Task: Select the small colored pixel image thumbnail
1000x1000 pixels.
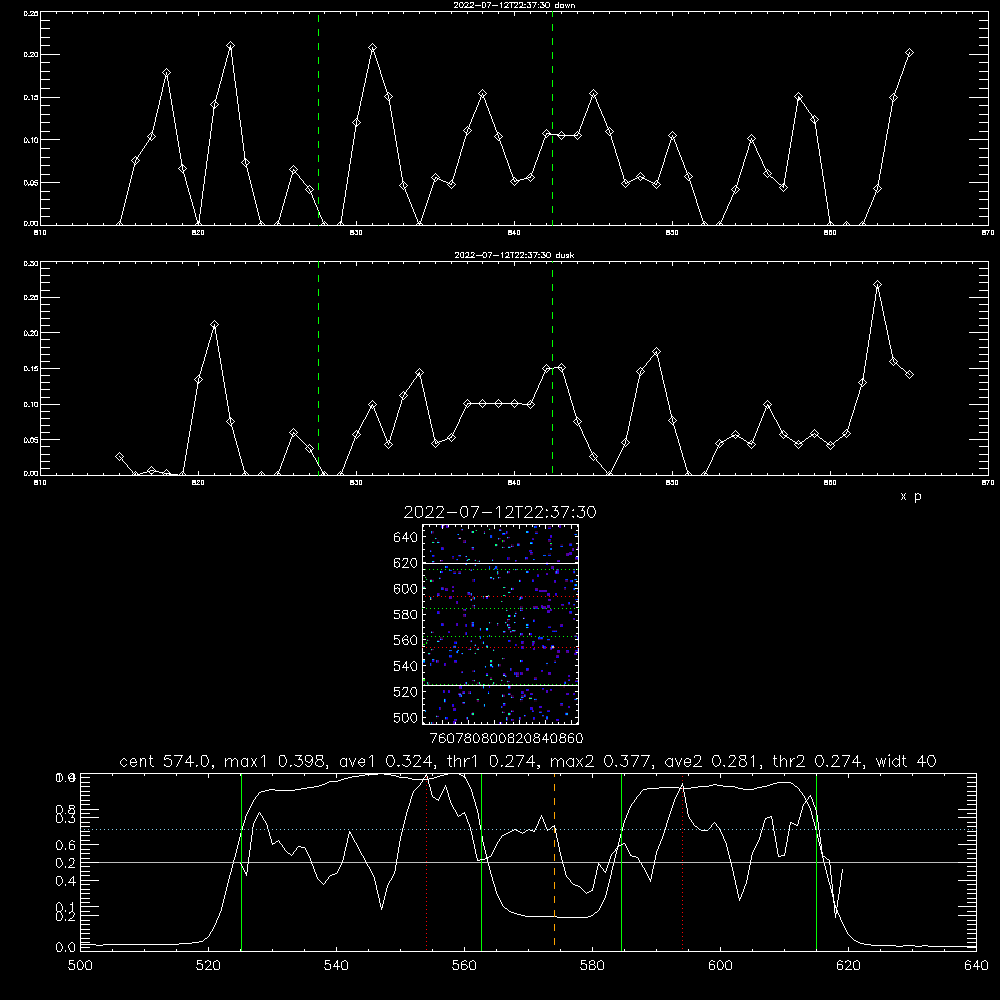Action: [x=501, y=624]
